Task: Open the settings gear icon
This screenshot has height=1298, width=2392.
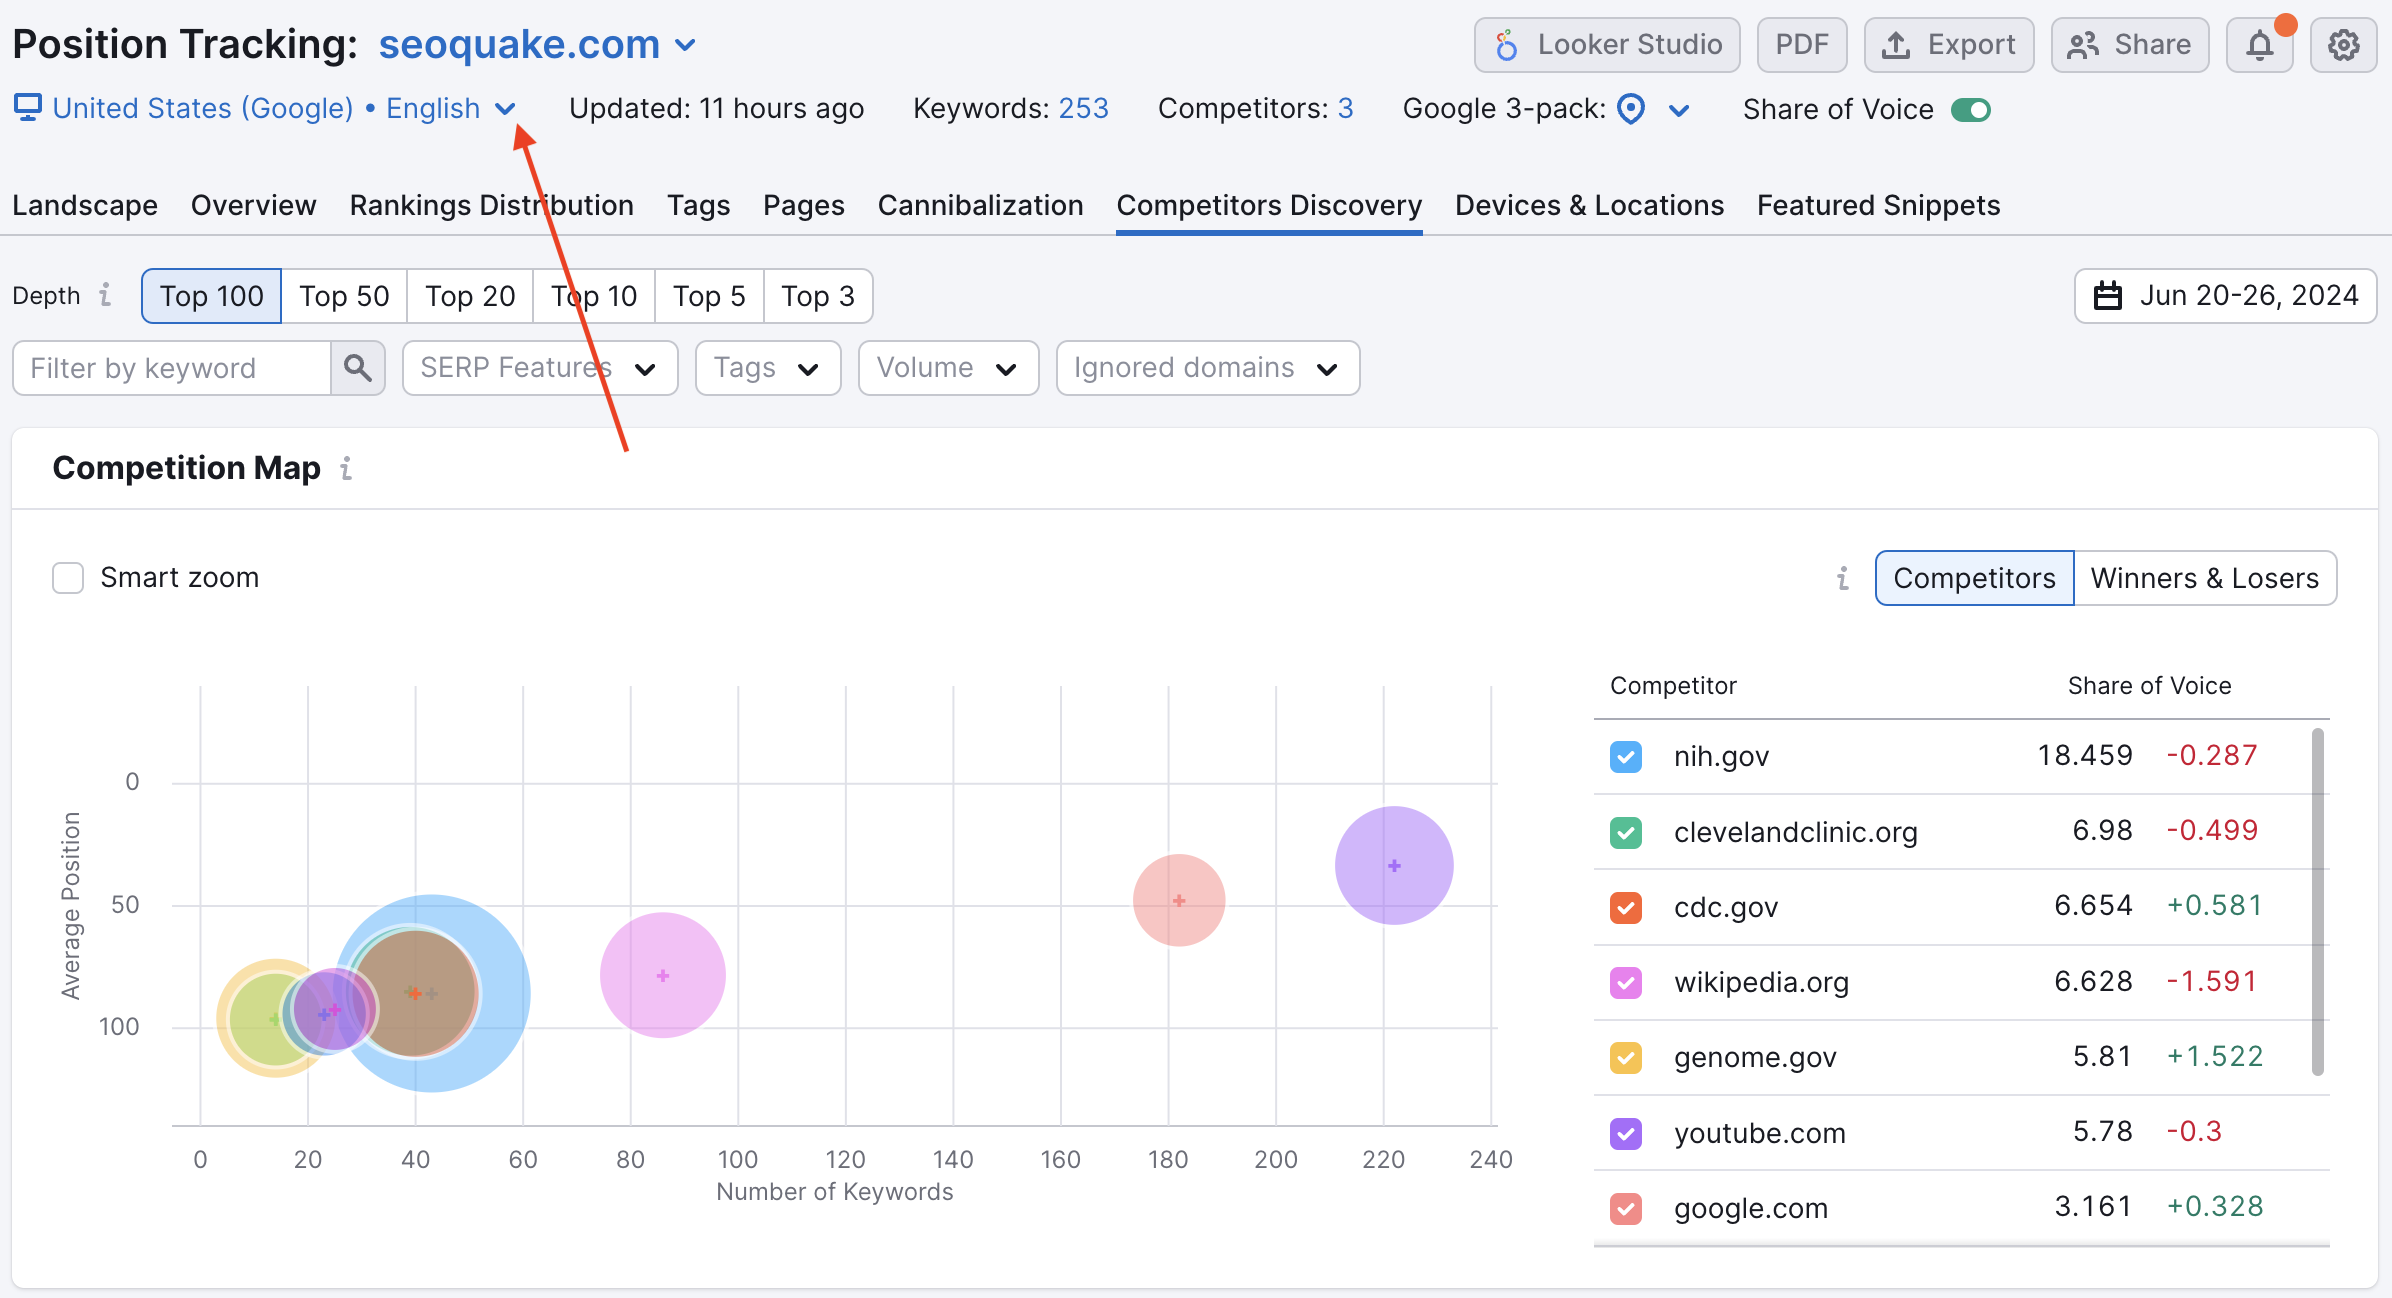Action: tap(2343, 45)
